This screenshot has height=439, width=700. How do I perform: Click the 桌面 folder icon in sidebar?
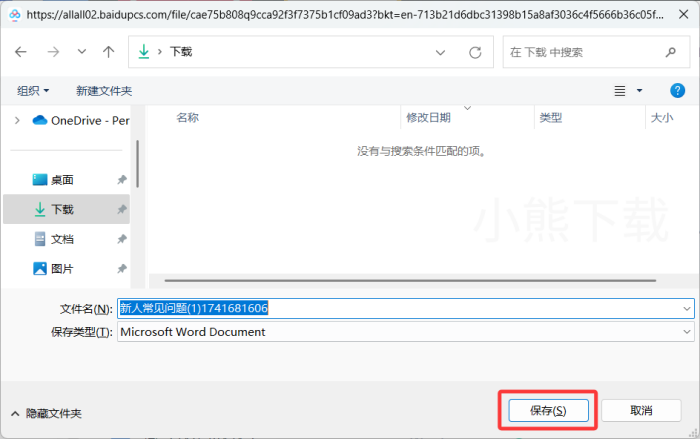[x=40, y=180]
